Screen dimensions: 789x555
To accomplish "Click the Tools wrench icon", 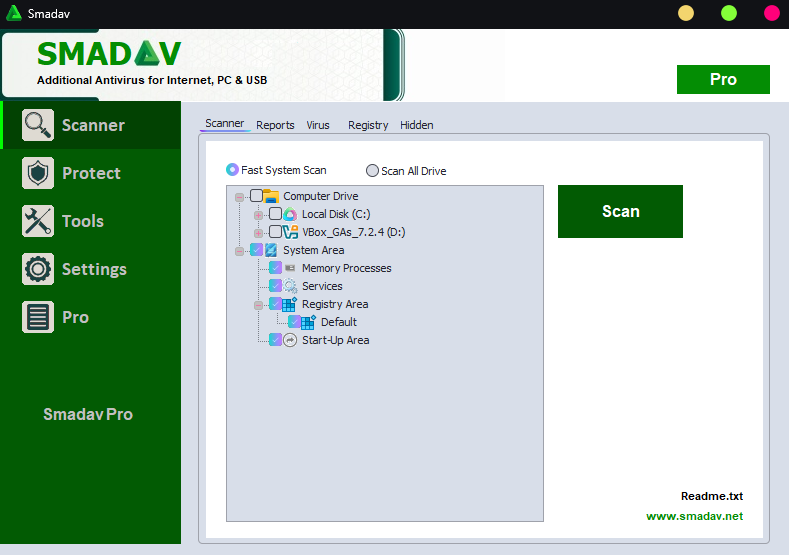I will point(38,221).
